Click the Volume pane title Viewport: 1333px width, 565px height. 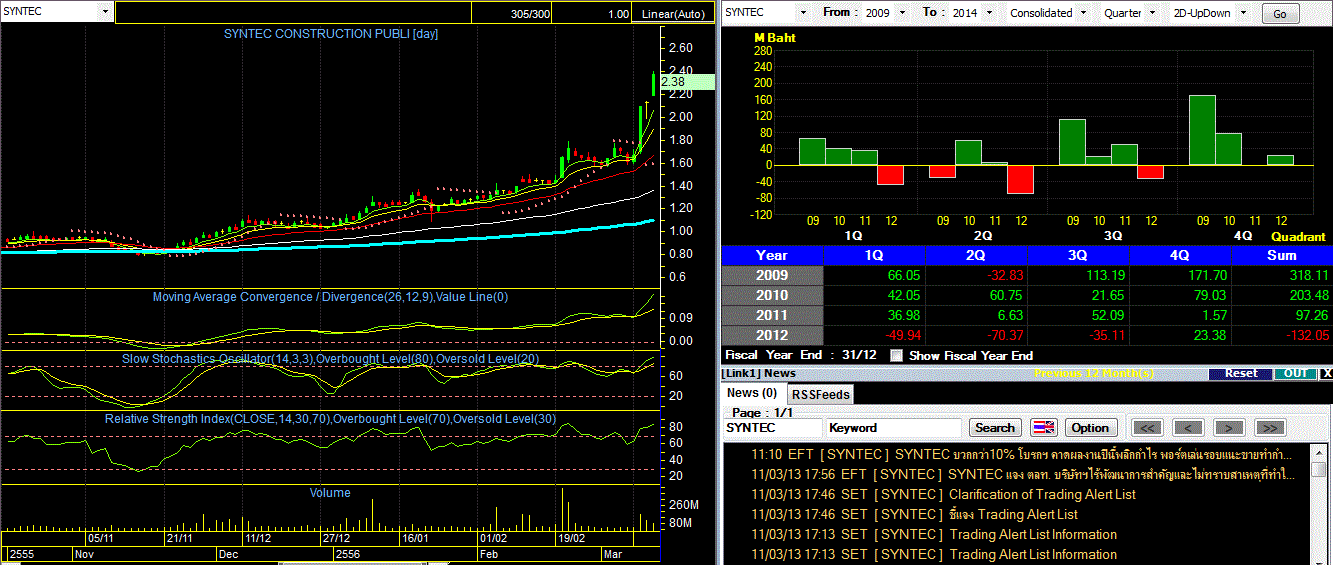pos(330,493)
